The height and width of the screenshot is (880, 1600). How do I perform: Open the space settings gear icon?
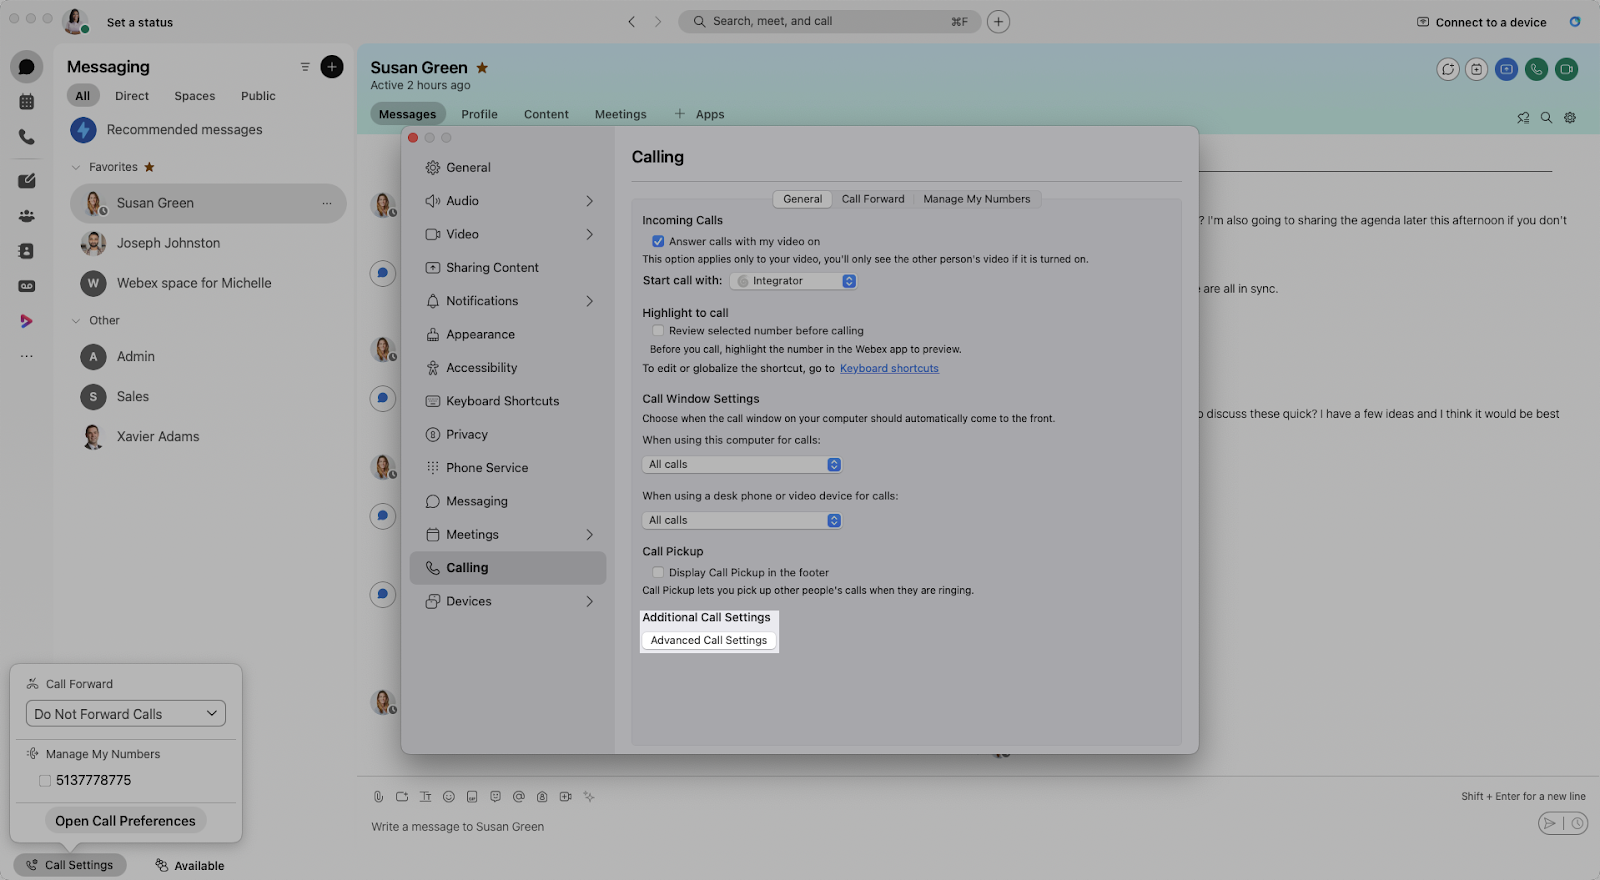[1570, 117]
